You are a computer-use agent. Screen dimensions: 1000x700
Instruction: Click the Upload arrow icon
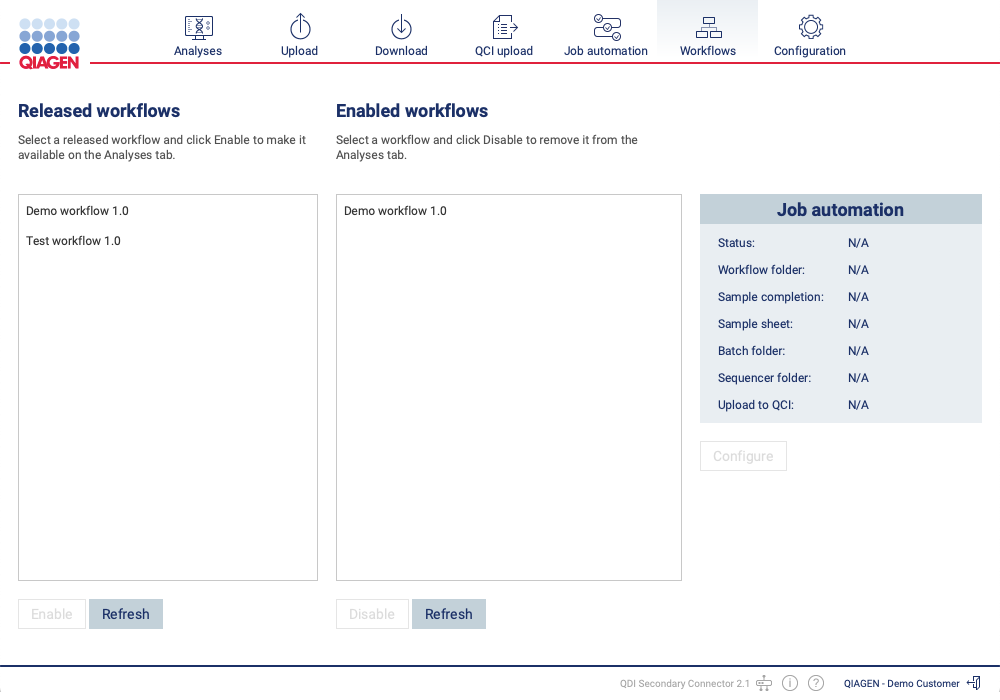(x=299, y=27)
